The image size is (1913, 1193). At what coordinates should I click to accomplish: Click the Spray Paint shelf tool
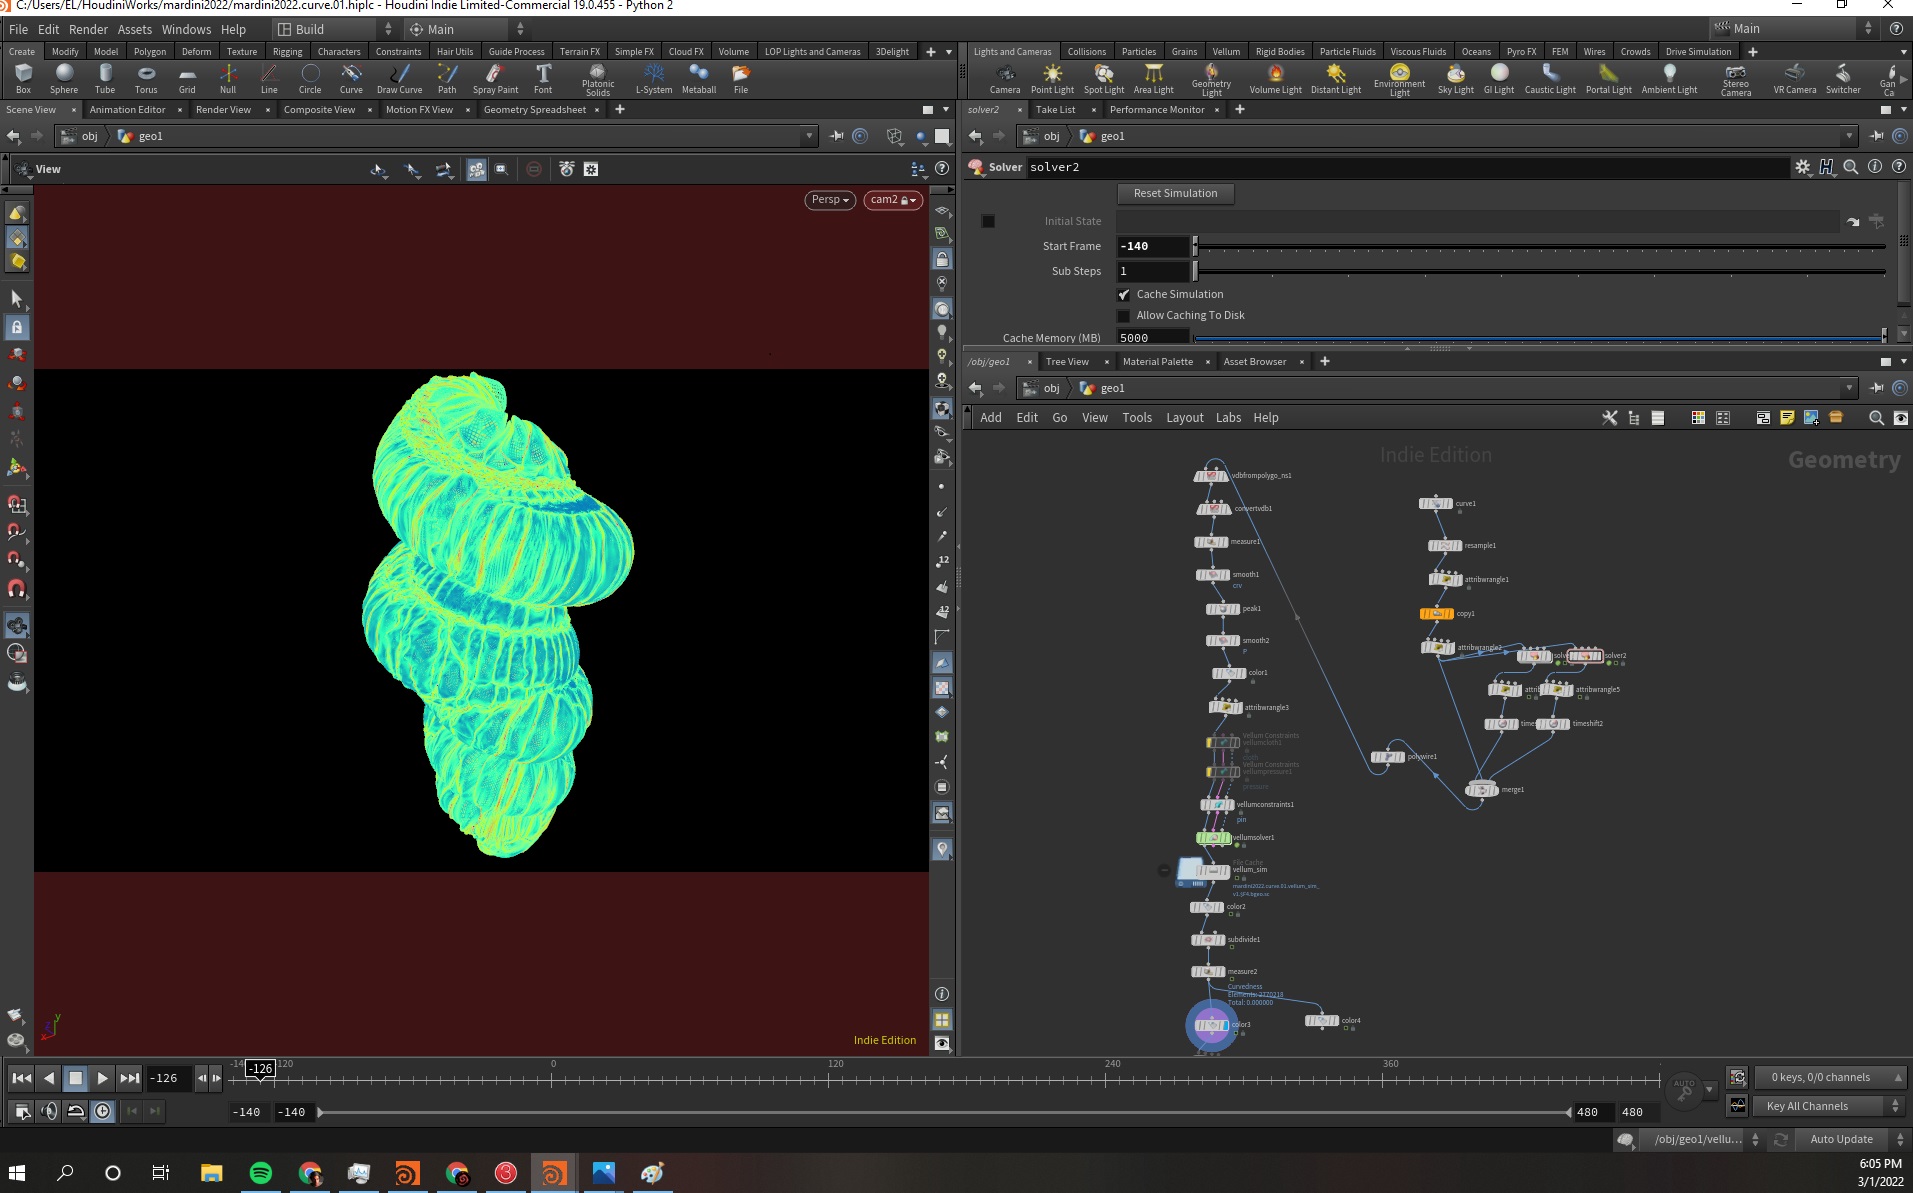click(x=495, y=79)
